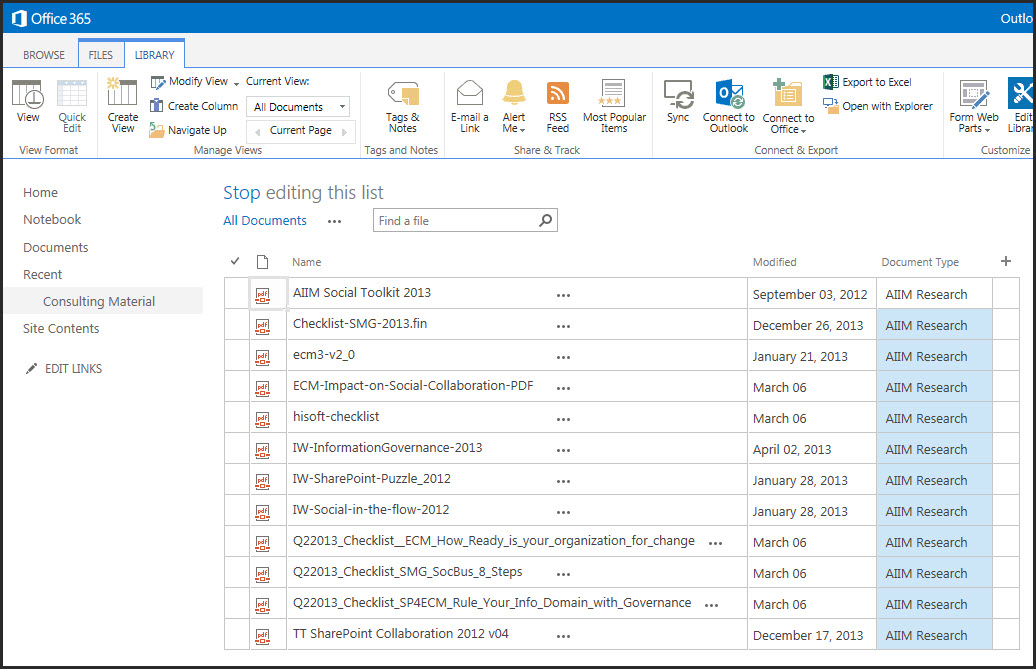The height and width of the screenshot is (669, 1036).
Task: Tick the checkbox for ecm3-v2_0 row
Action: tap(236, 356)
